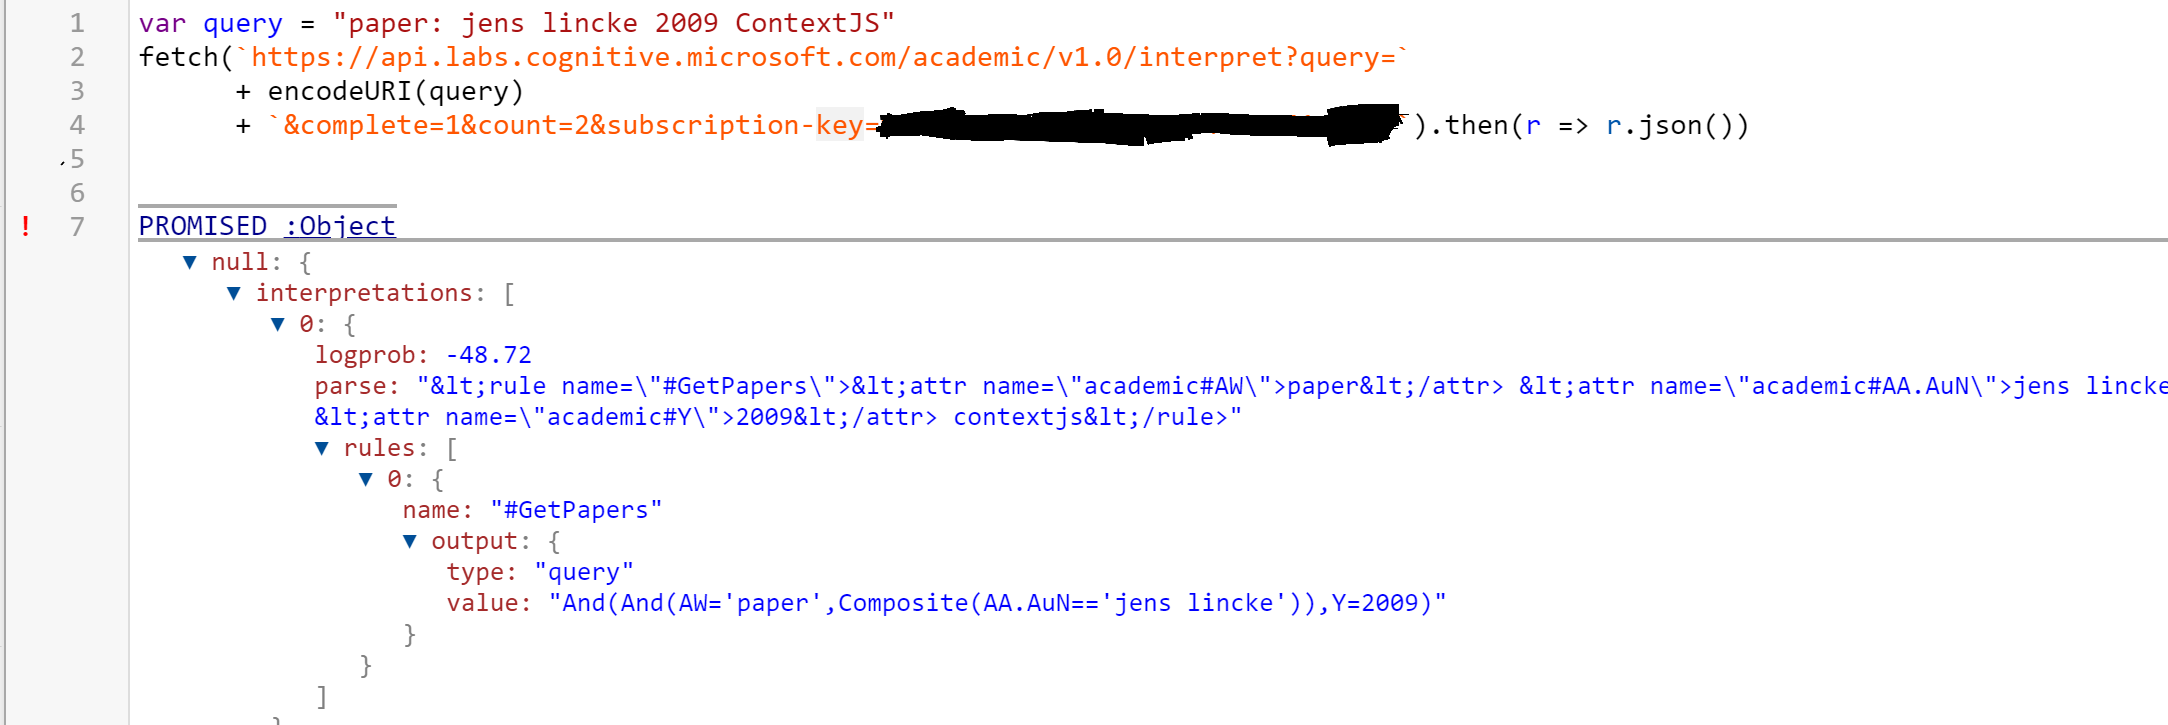Click the red error exclamation mark icon
The image size is (2168, 725).
click(x=26, y=227)
